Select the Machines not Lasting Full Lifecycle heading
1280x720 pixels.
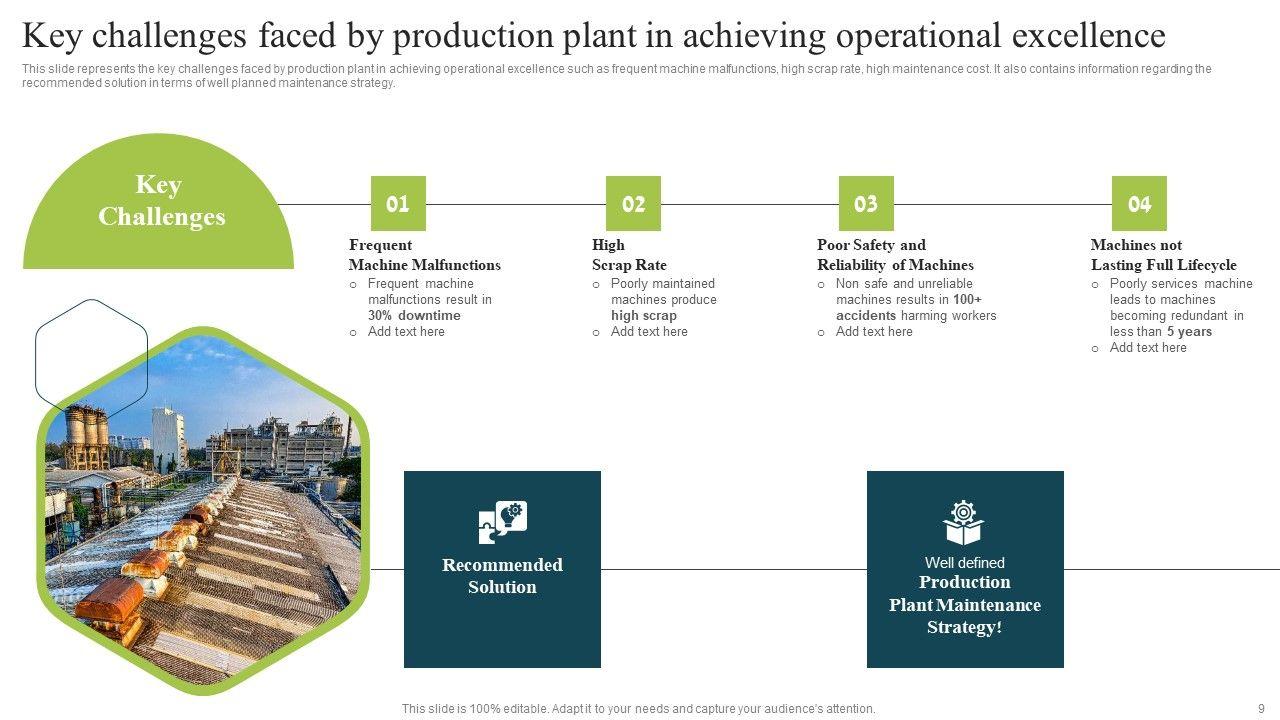[1163, 255]
